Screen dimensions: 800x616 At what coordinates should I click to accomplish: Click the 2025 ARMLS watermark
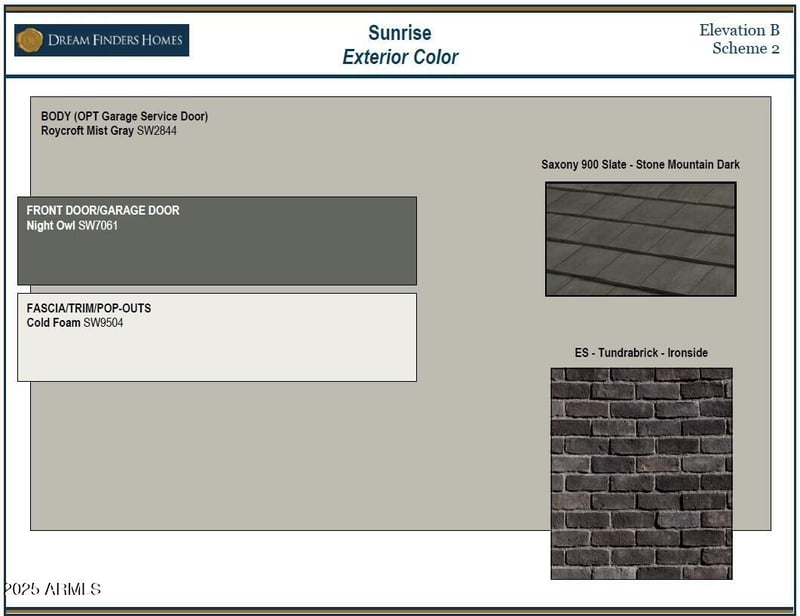[52, 589]
